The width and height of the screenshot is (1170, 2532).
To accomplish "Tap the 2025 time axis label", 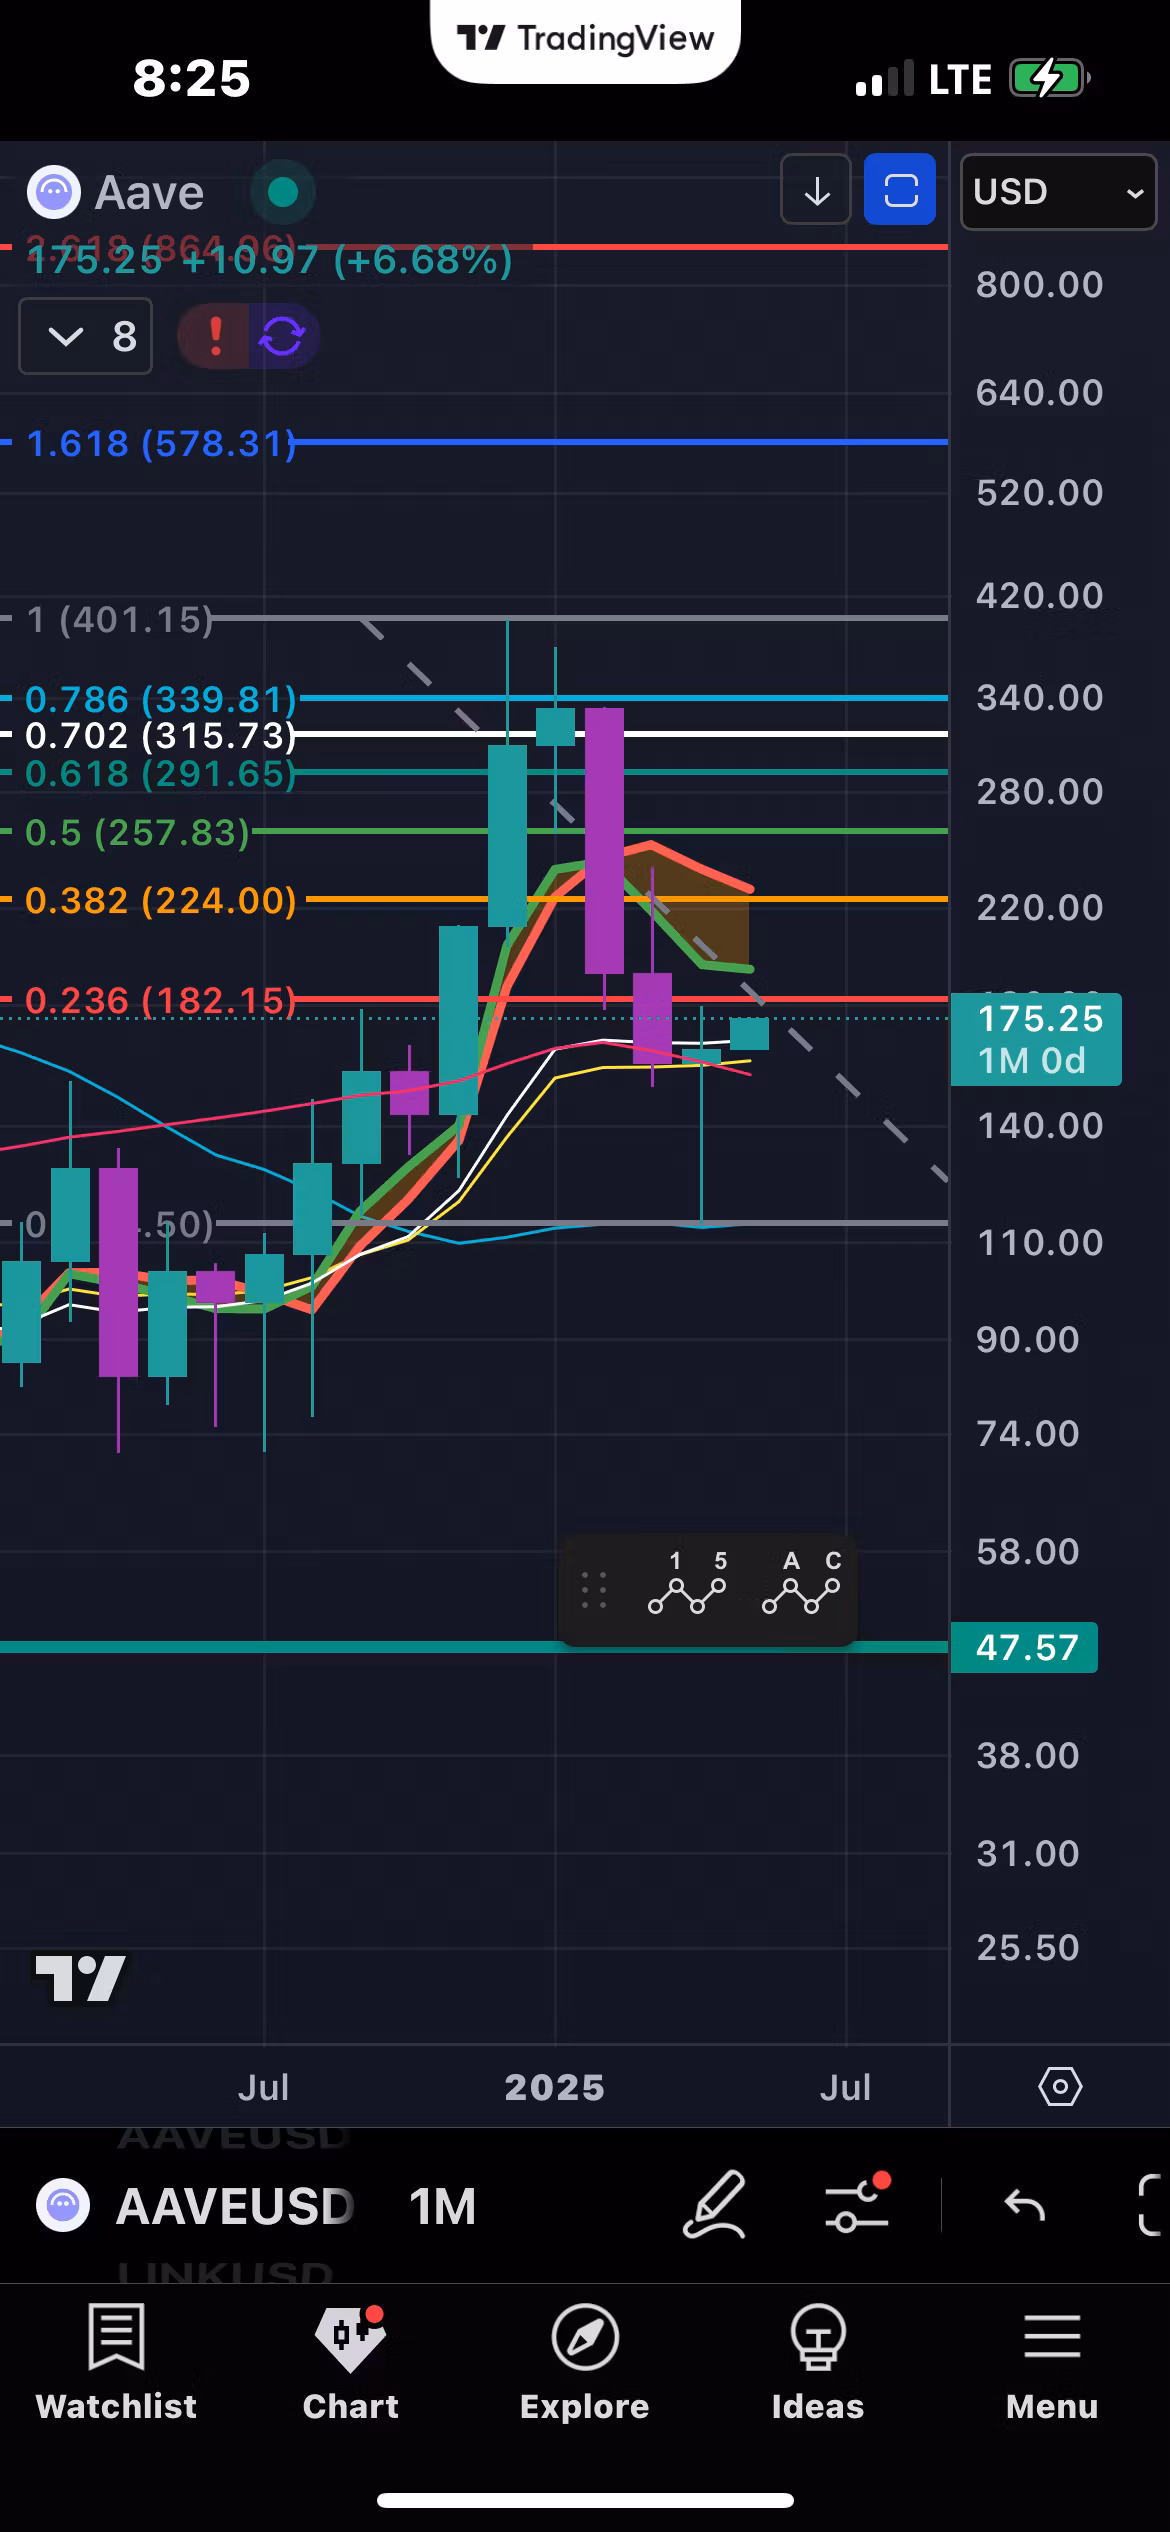I will (555, 2087).
